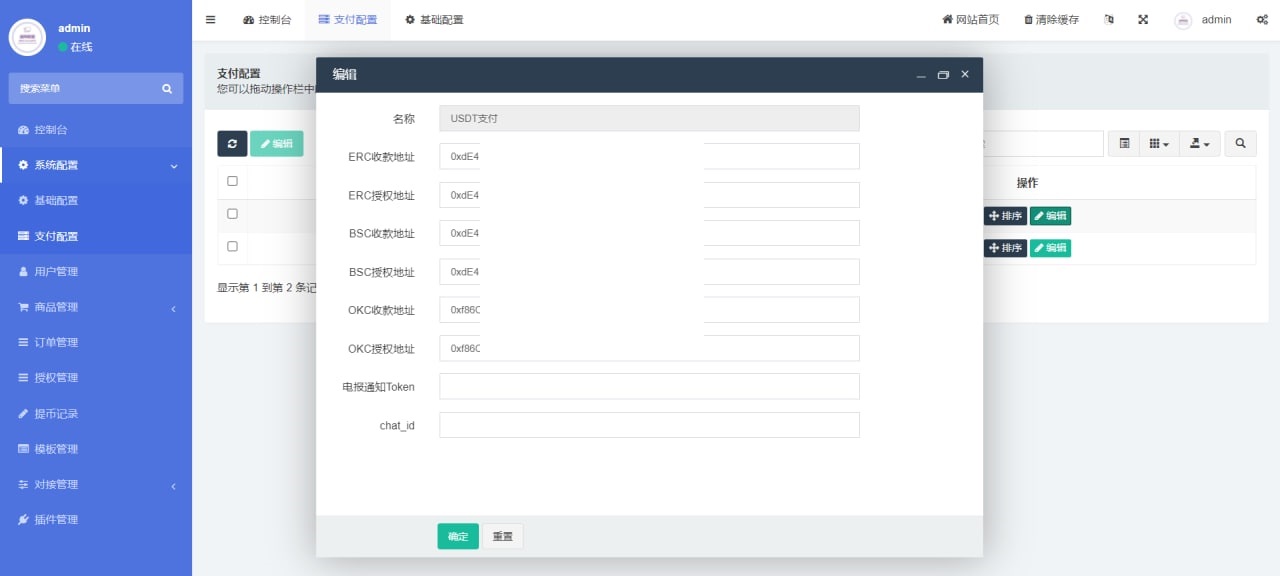Click the refresh icon above the table
The width and height of the screenshot is (1280, 576).
[232, 143]
